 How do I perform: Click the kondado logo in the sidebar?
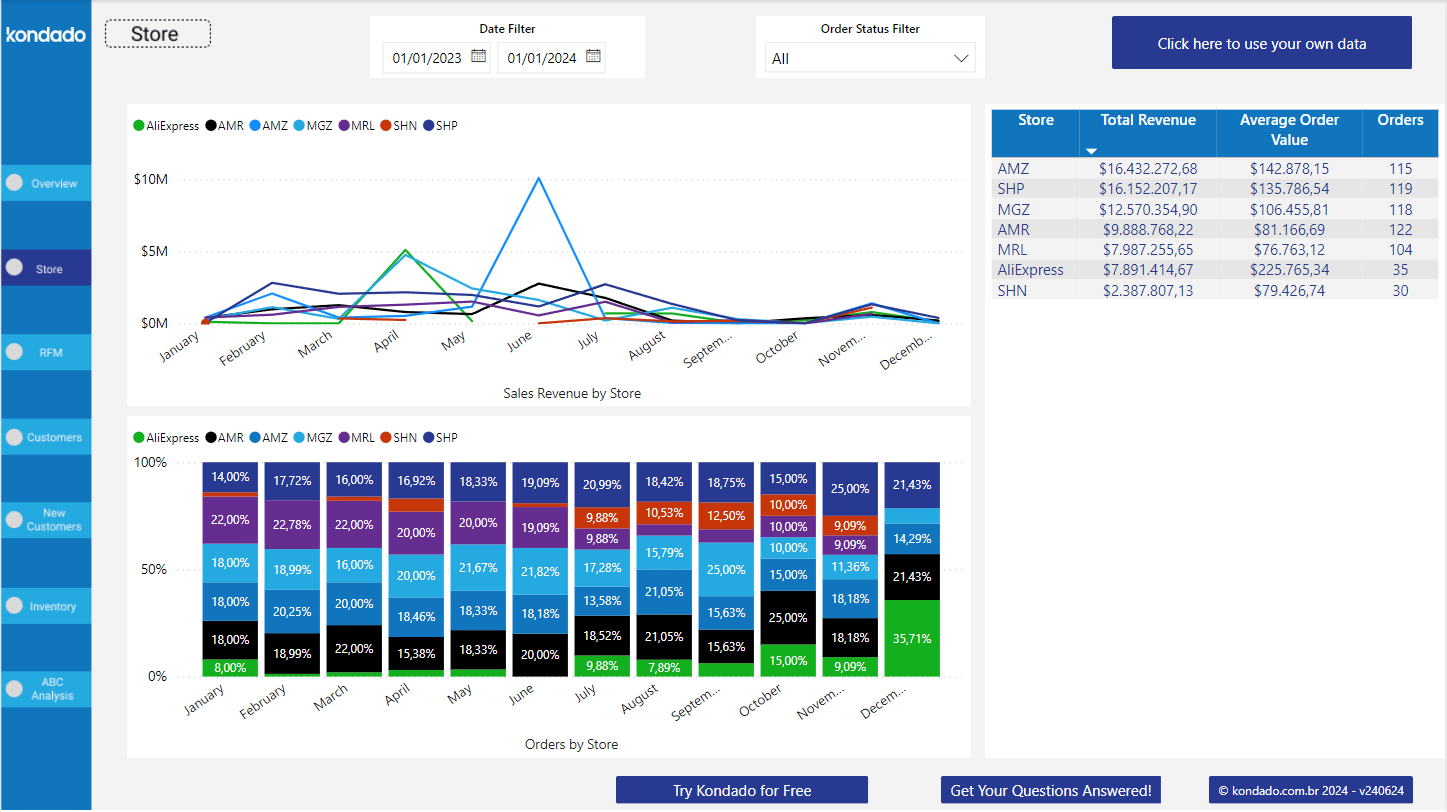pos(45,34)
